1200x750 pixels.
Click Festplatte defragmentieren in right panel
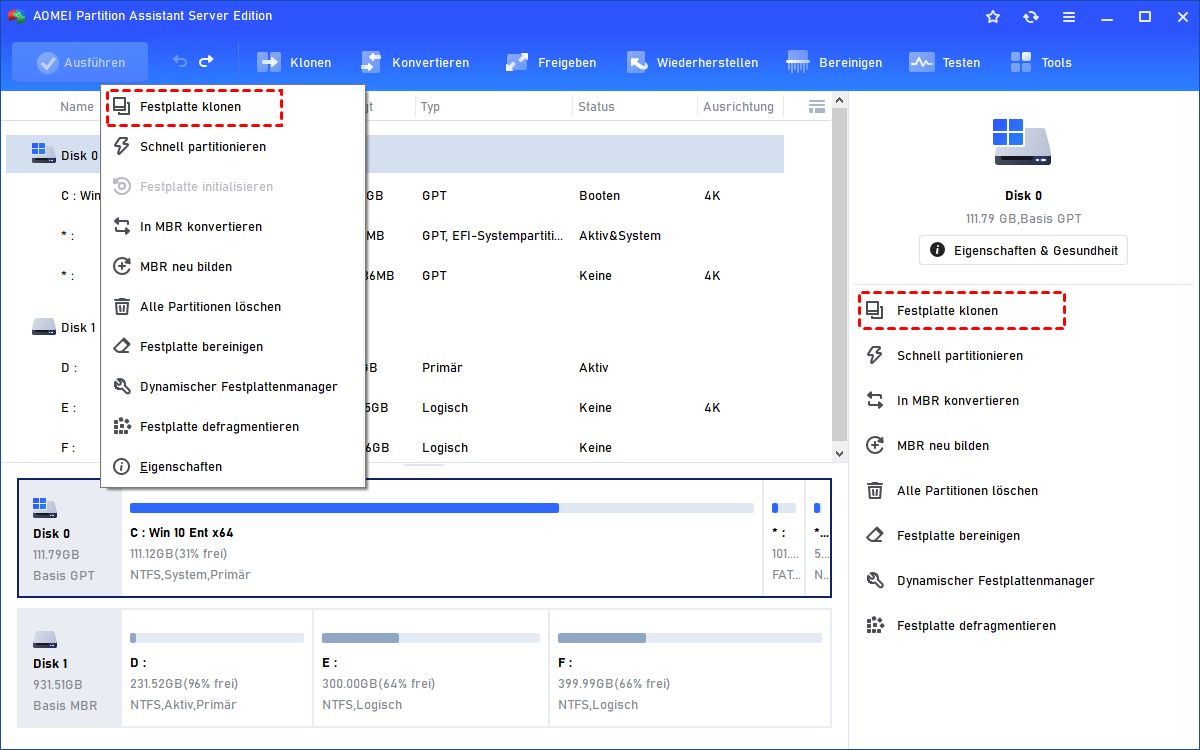pyautogui.click(x=961, y=626)
